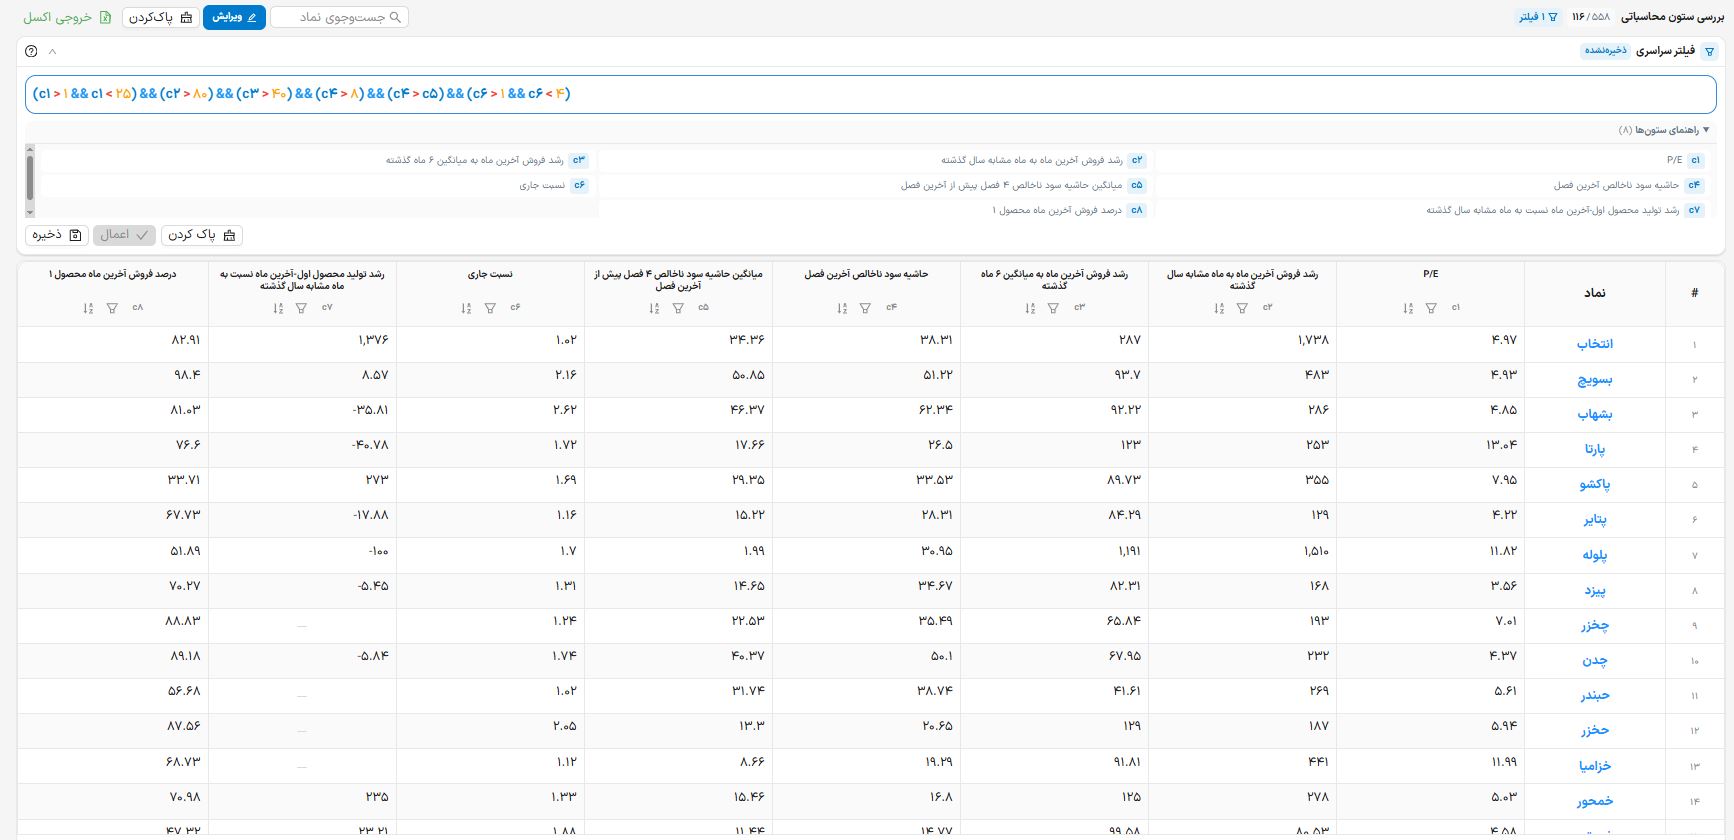The image size is (1734, 840).
Task: Open symbol پیزد link
Action: 1595,590
